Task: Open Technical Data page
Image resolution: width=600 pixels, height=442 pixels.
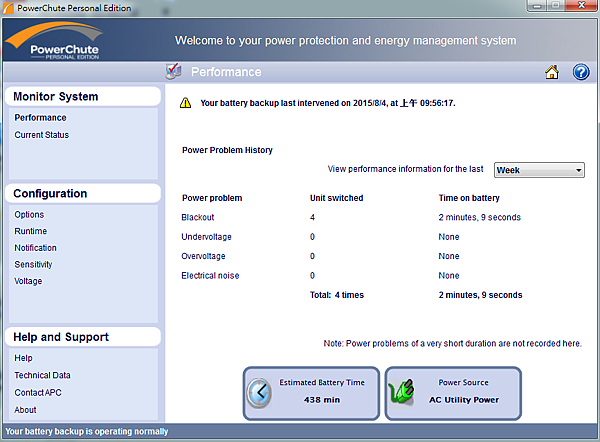Action: pos(43,375)
